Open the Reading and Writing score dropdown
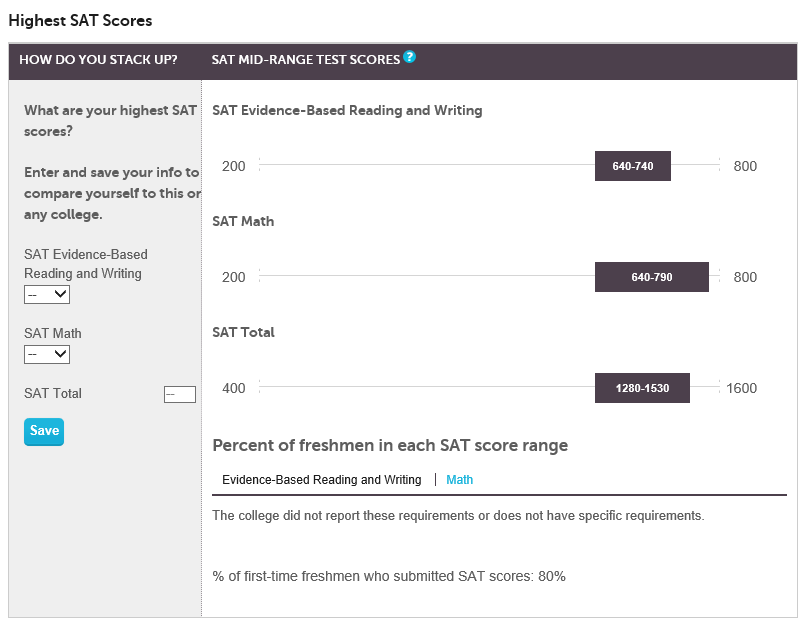 [x=47, y=295]
